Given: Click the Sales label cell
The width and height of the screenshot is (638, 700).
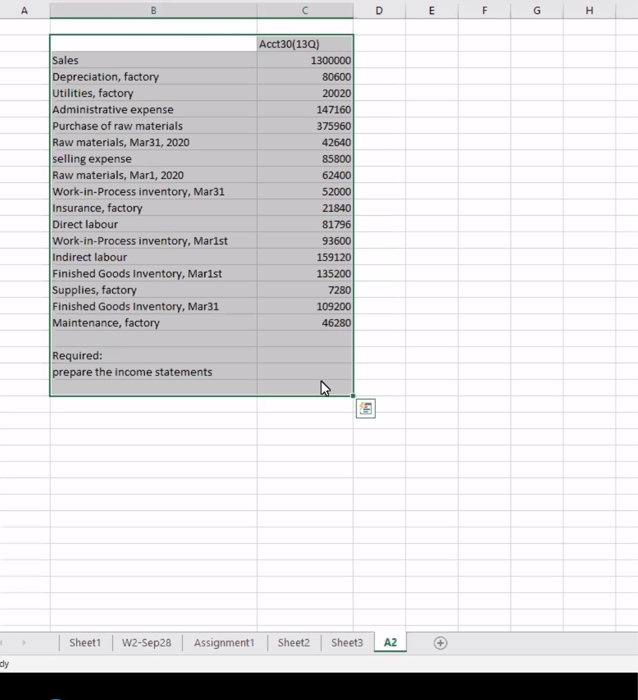Looking at the screenshot, I should [x=154, y=60].
